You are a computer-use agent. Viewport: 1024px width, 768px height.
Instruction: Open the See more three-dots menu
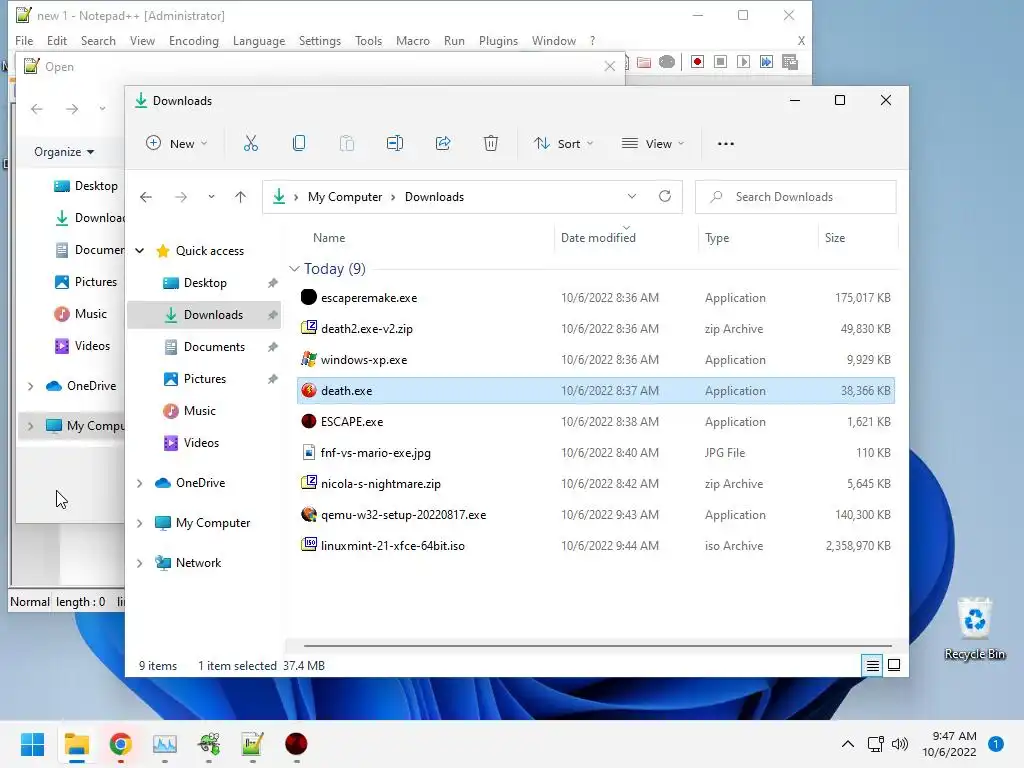coord(726,144)
